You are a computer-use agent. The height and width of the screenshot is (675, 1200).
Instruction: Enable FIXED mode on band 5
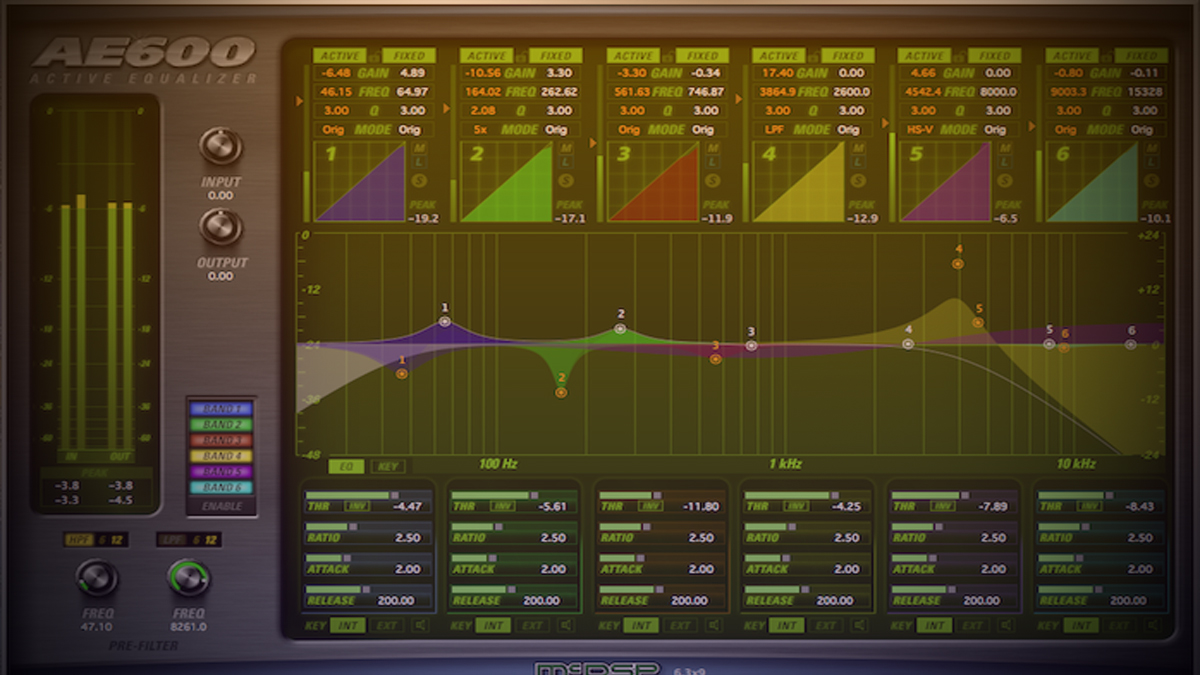coord(994,55)
